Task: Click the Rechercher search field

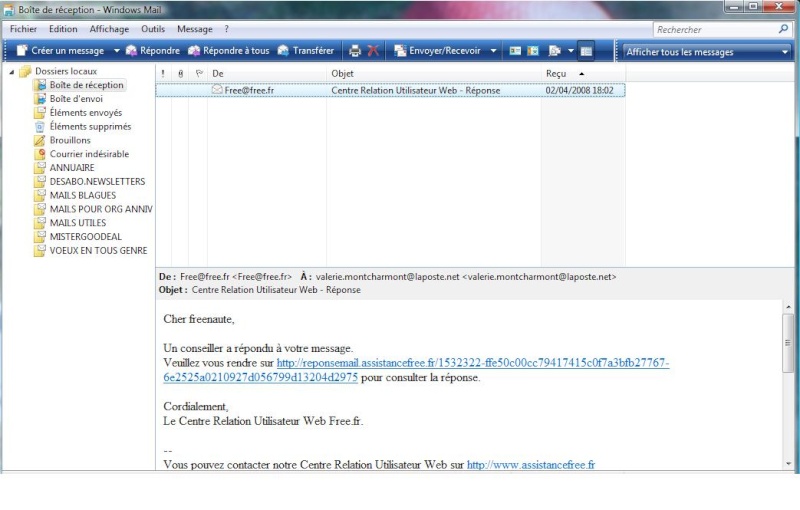Action: [715, 30]
